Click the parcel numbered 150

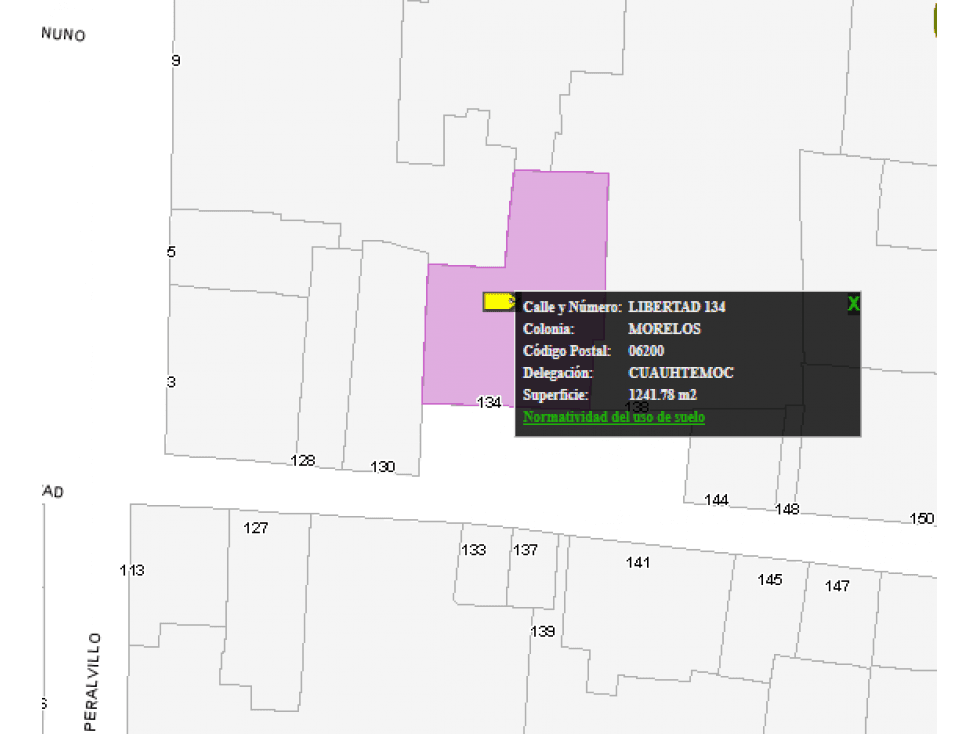(922, 519)
